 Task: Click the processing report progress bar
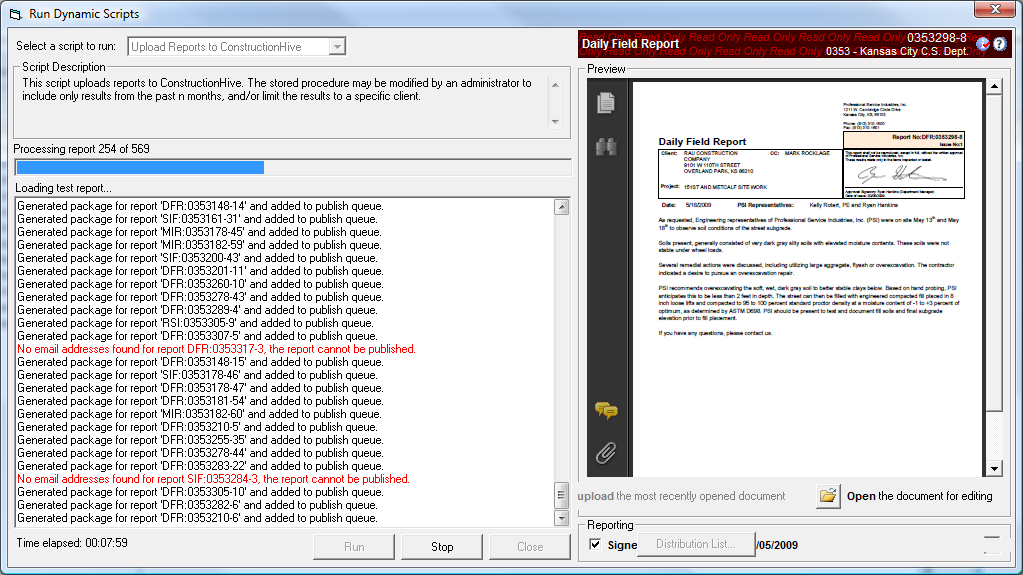point(292,167)
